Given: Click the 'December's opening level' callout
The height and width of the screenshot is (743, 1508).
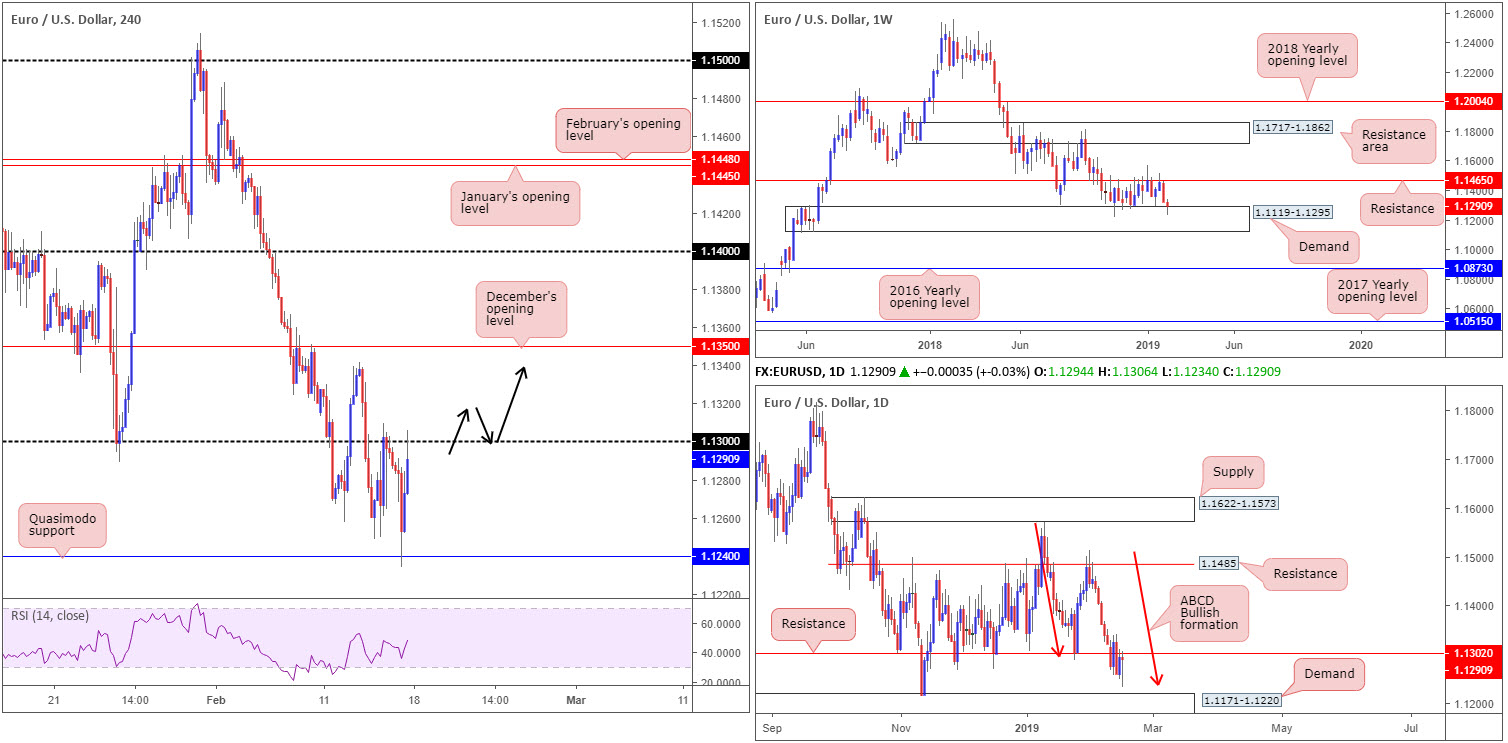Looking at the screenshot, I should point(520,309).
